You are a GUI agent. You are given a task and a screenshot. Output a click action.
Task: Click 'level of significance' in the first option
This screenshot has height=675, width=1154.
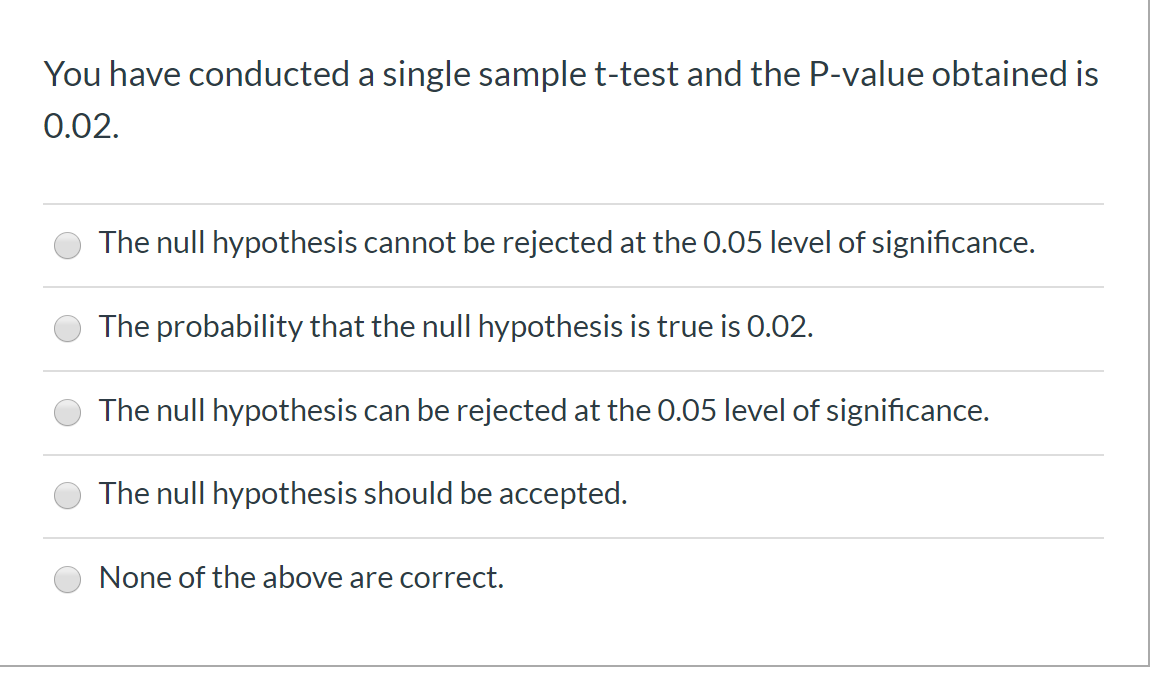(x=902, y=243)
